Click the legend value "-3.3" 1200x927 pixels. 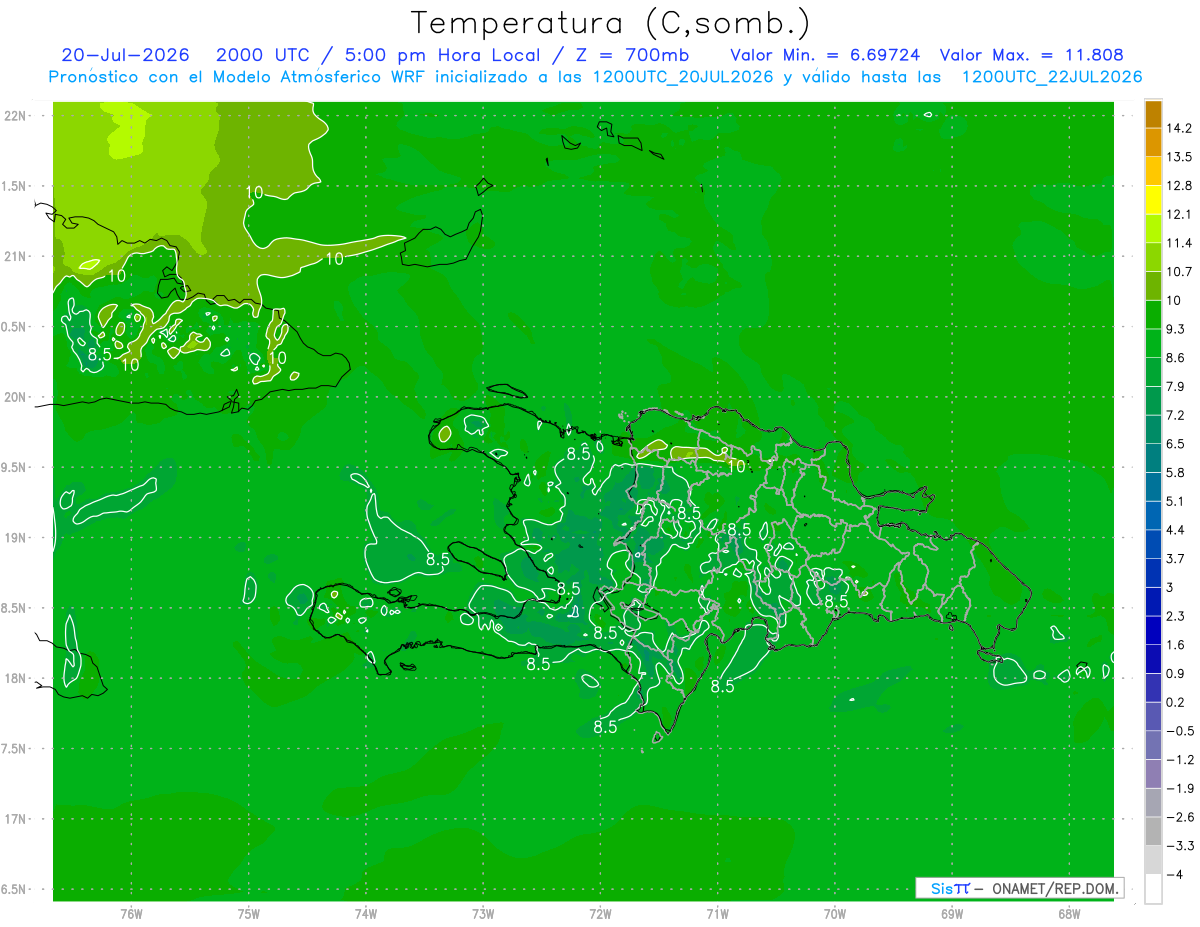coord(1180,846)
